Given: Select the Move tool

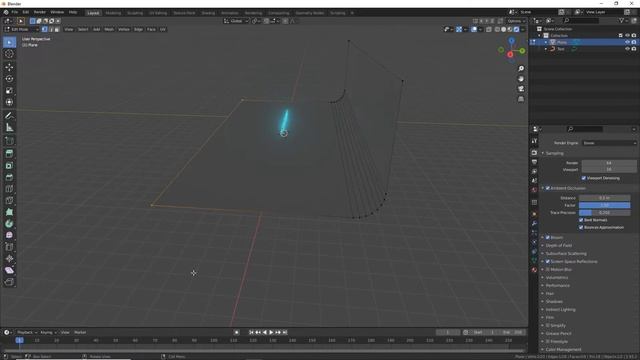Looking at the screenshot, I should pyautogui.click(x=9, y=67).
